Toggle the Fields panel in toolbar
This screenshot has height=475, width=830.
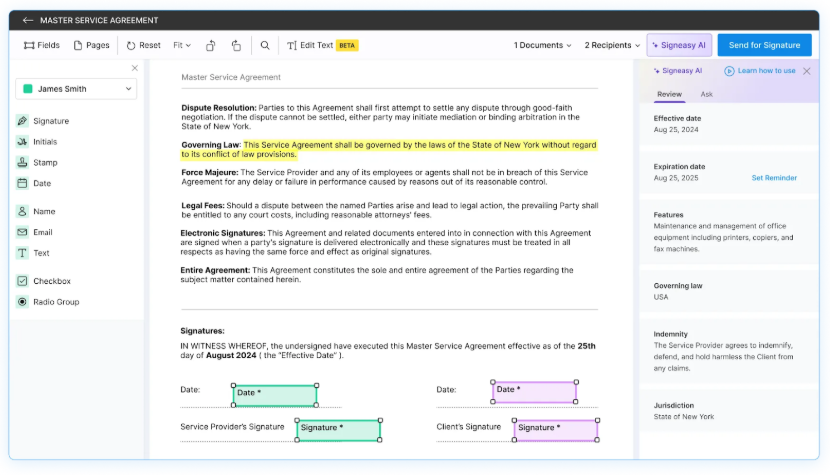pos(42,45)
